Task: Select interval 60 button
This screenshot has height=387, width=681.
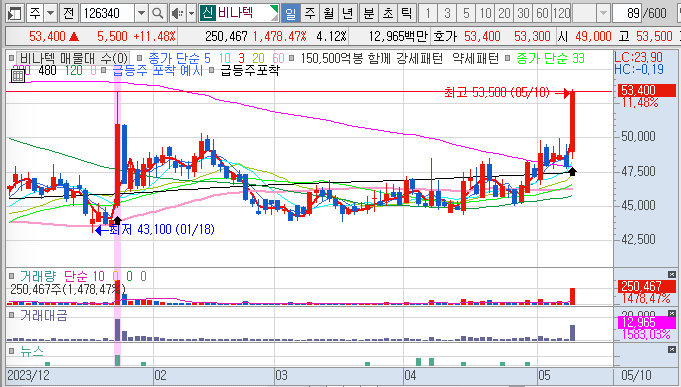Action: [542, 13]
